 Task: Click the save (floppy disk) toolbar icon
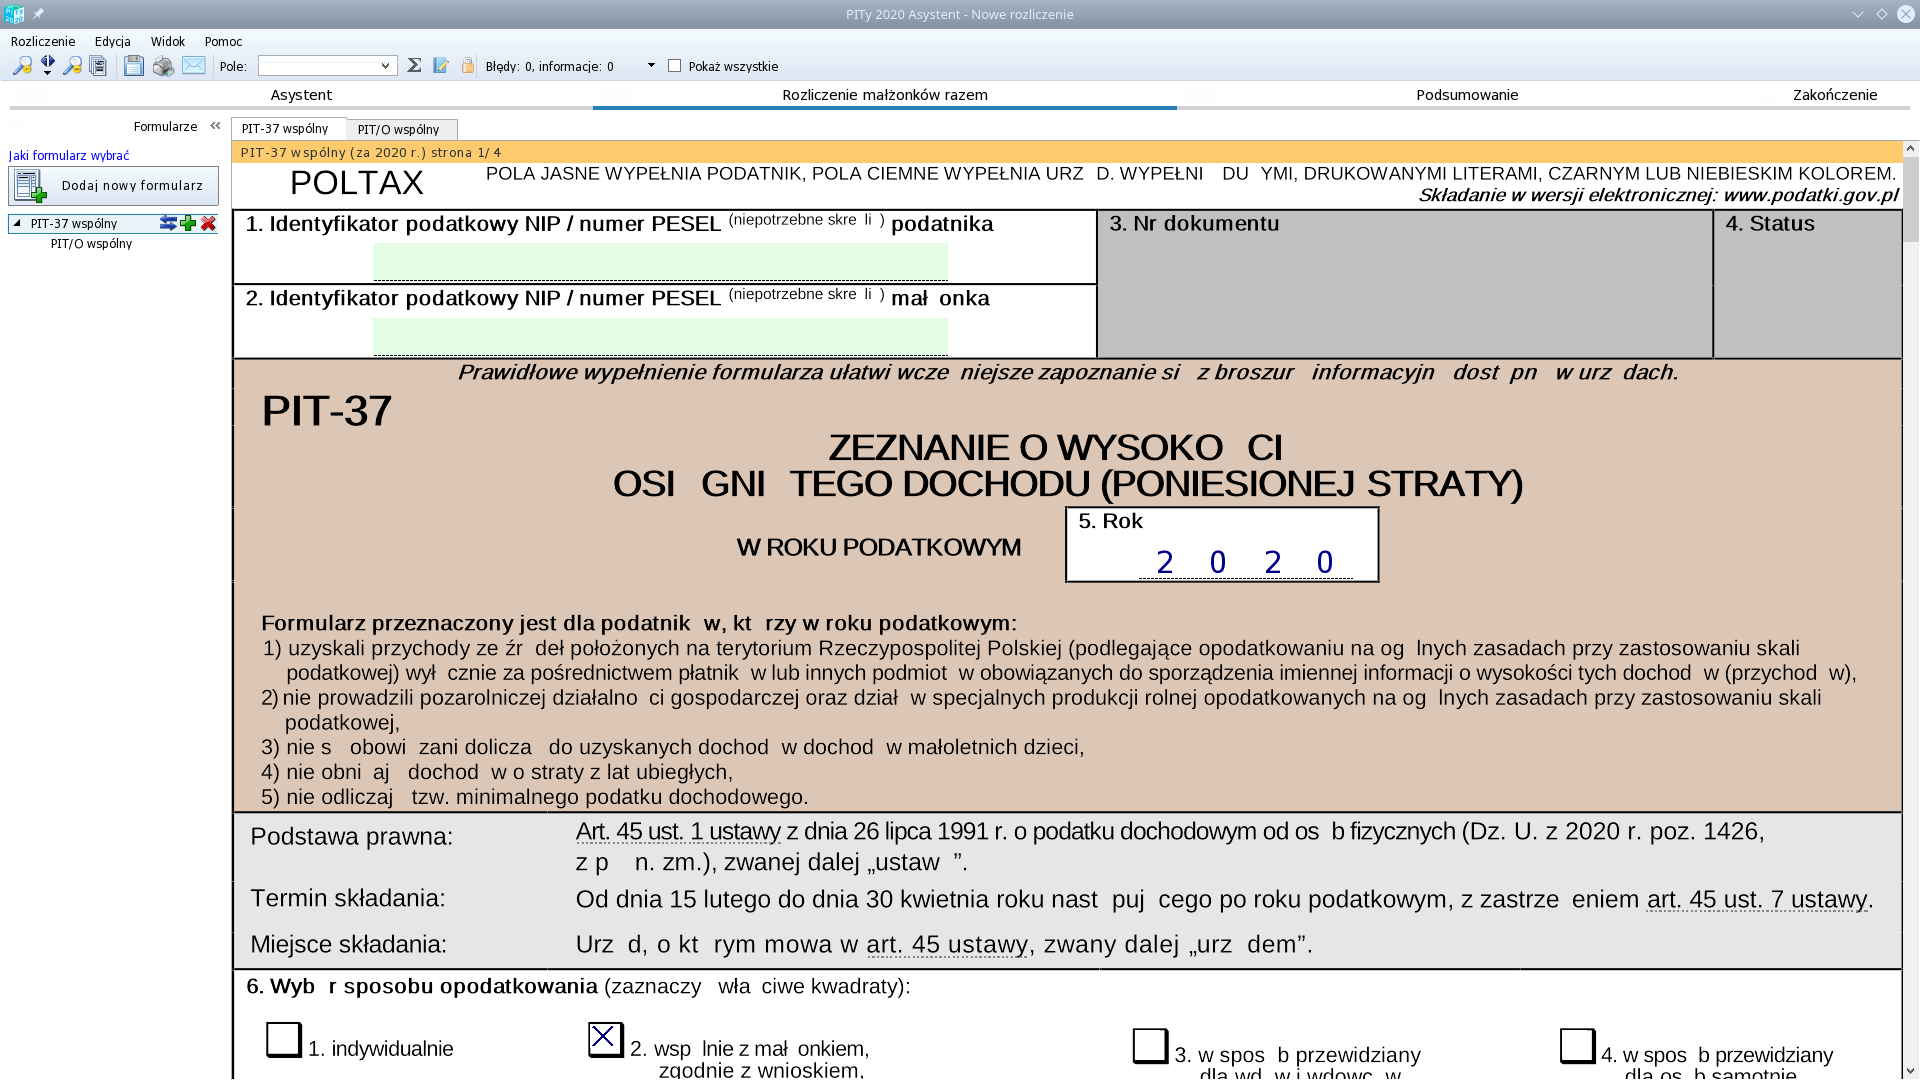pos(133,66)
